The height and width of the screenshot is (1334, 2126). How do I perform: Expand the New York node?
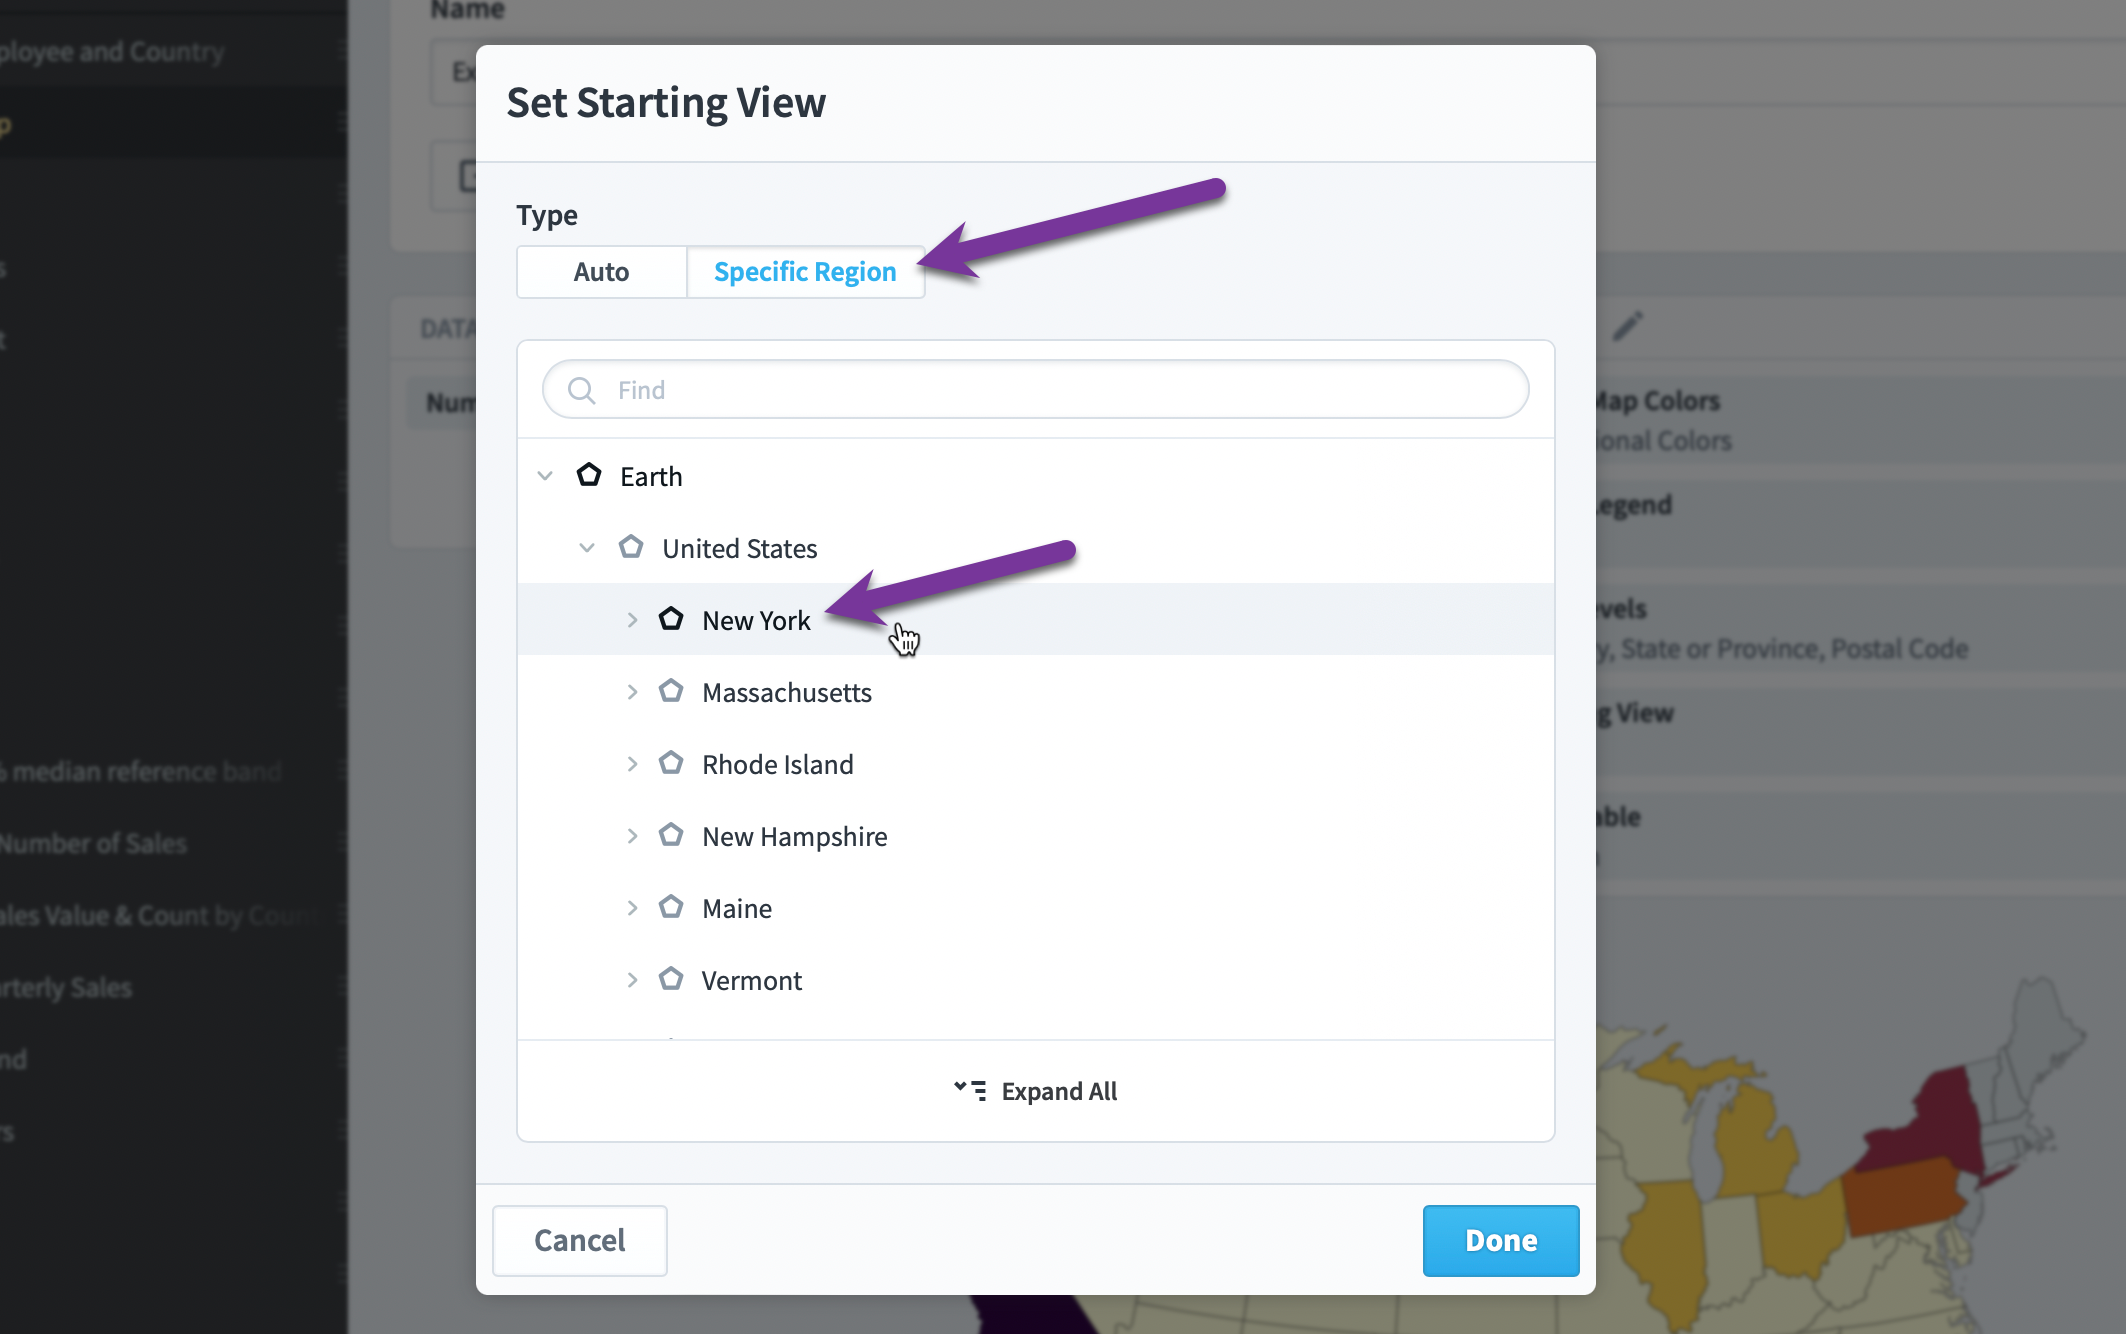tap(632, 620)
